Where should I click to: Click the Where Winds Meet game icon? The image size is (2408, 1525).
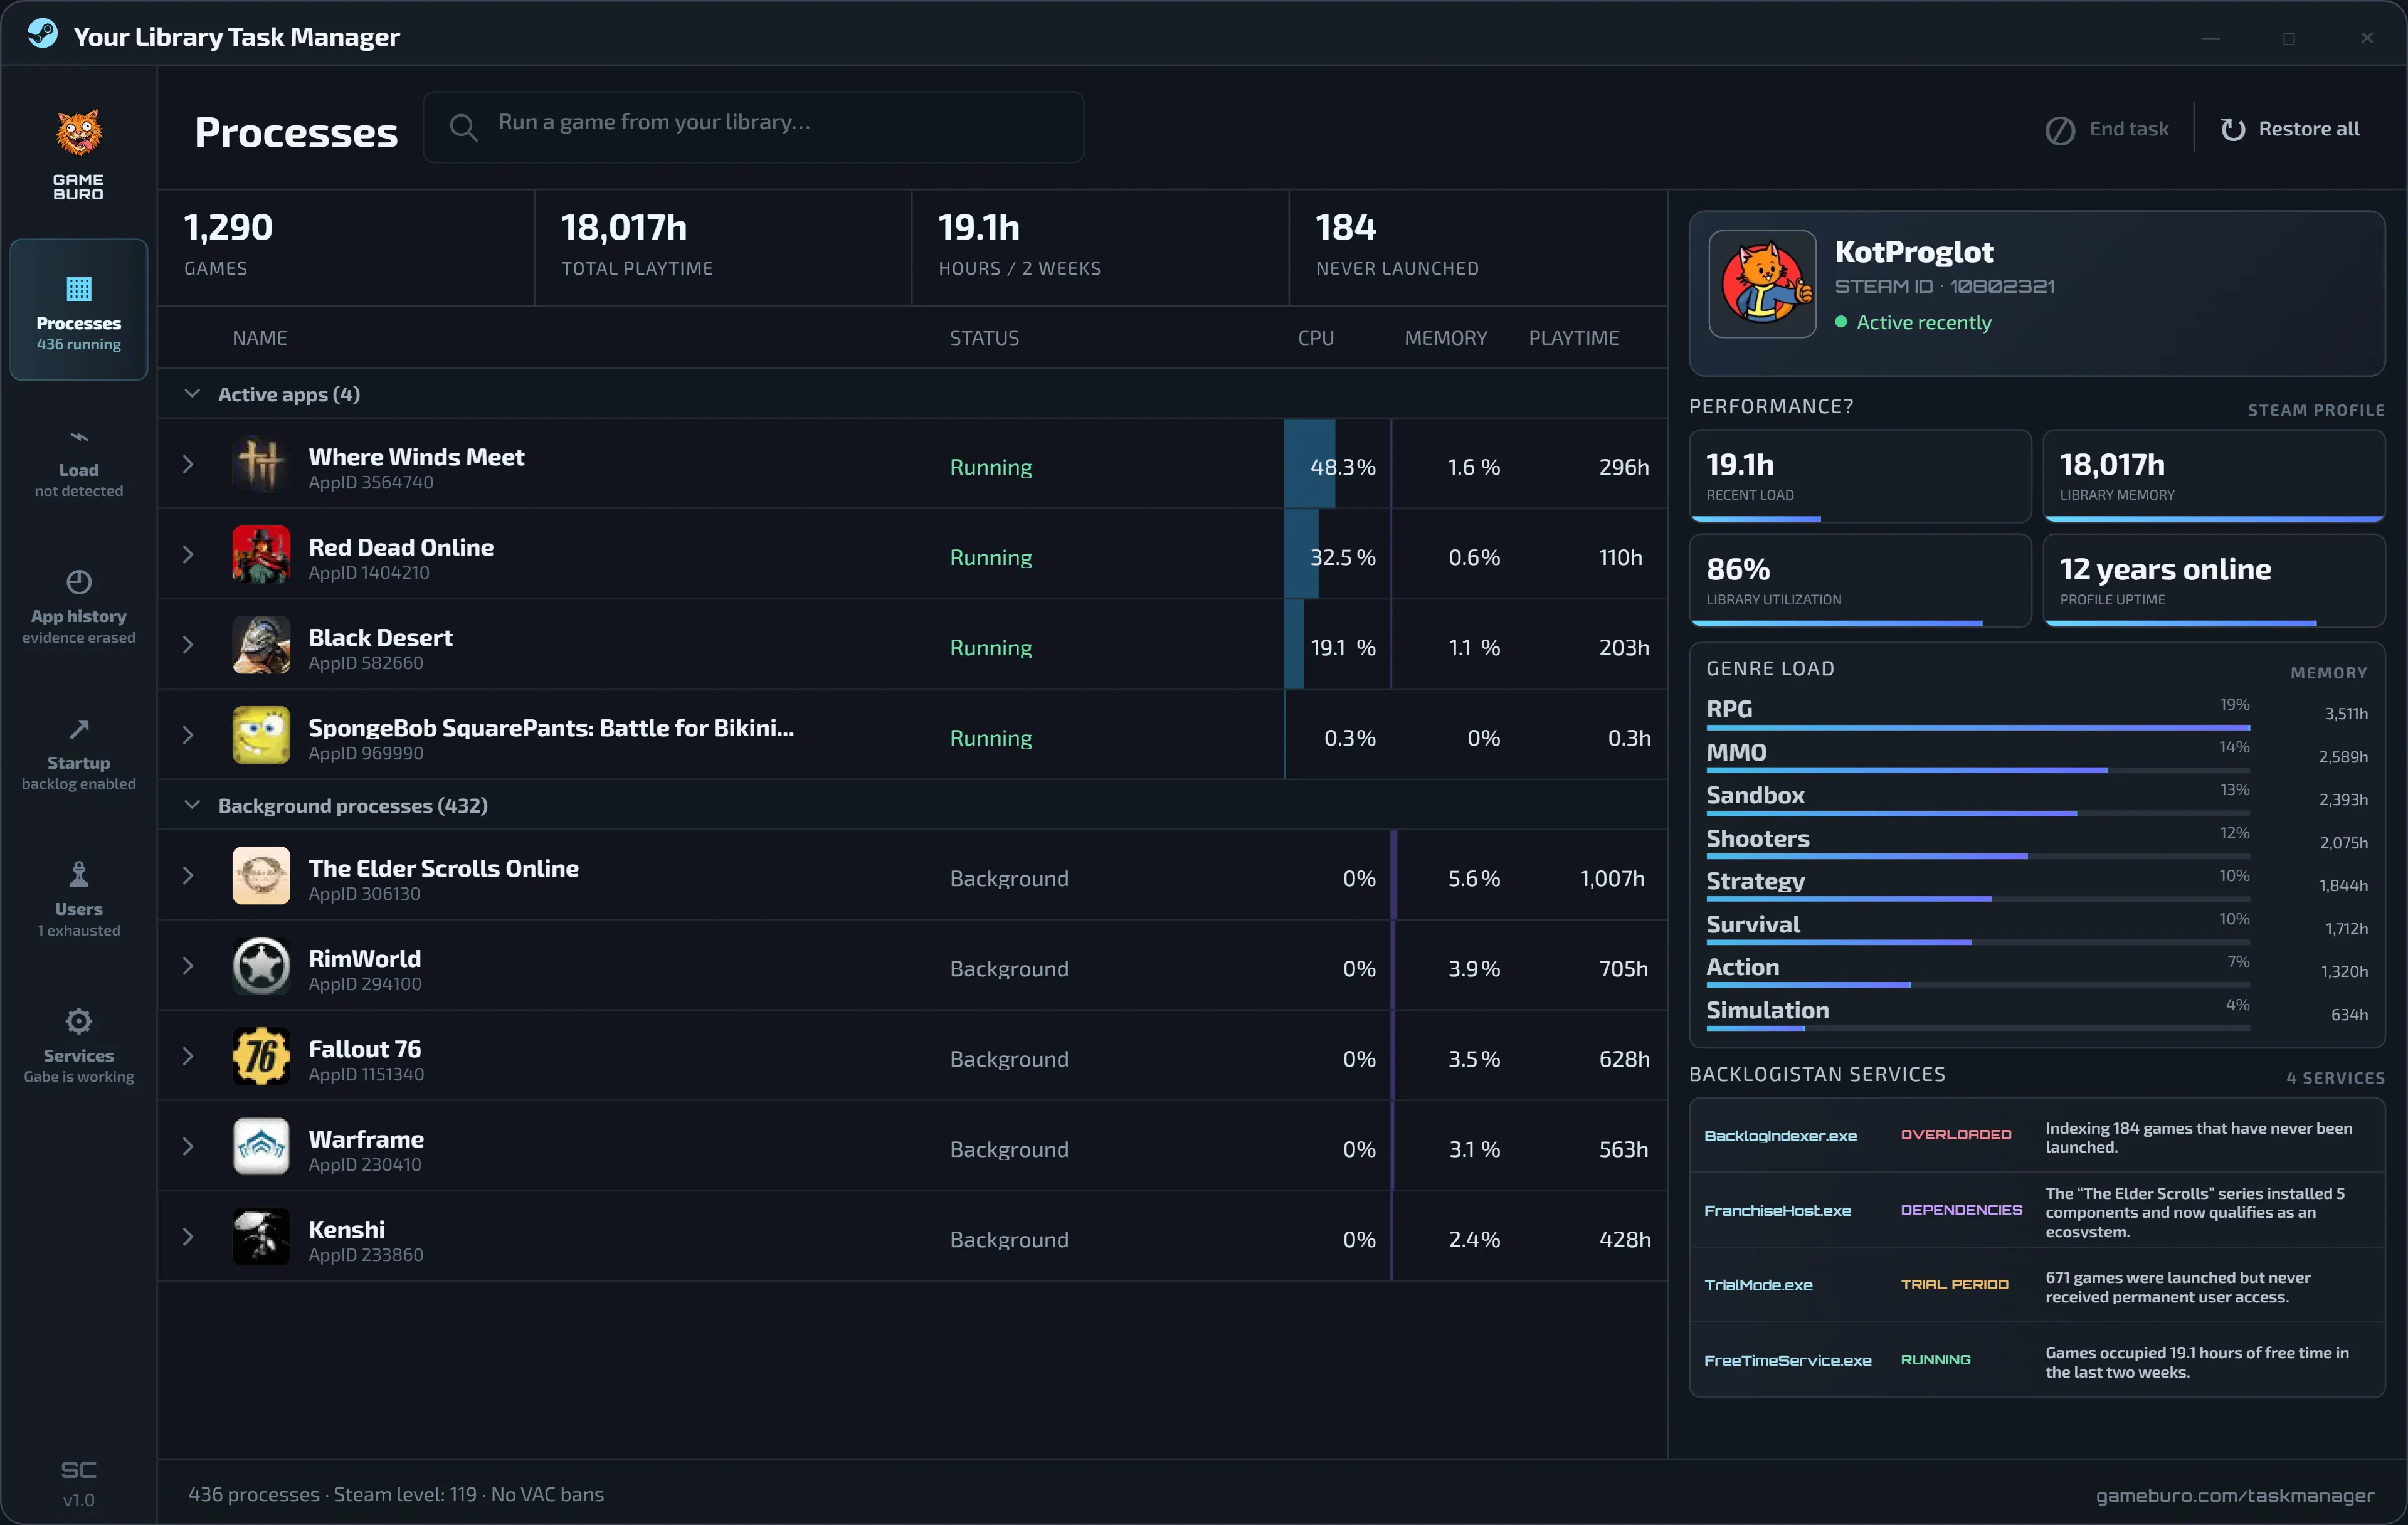(x=261, y=464)
